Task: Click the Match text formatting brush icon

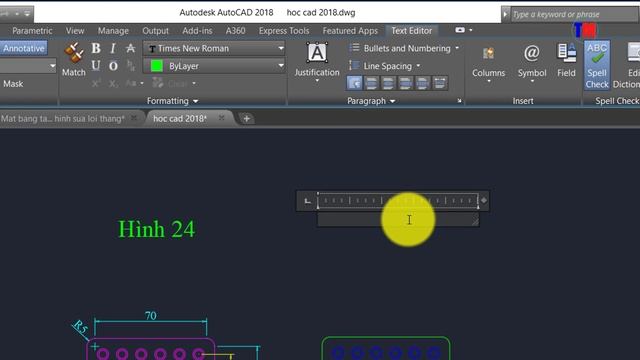Action: [73, 53]
